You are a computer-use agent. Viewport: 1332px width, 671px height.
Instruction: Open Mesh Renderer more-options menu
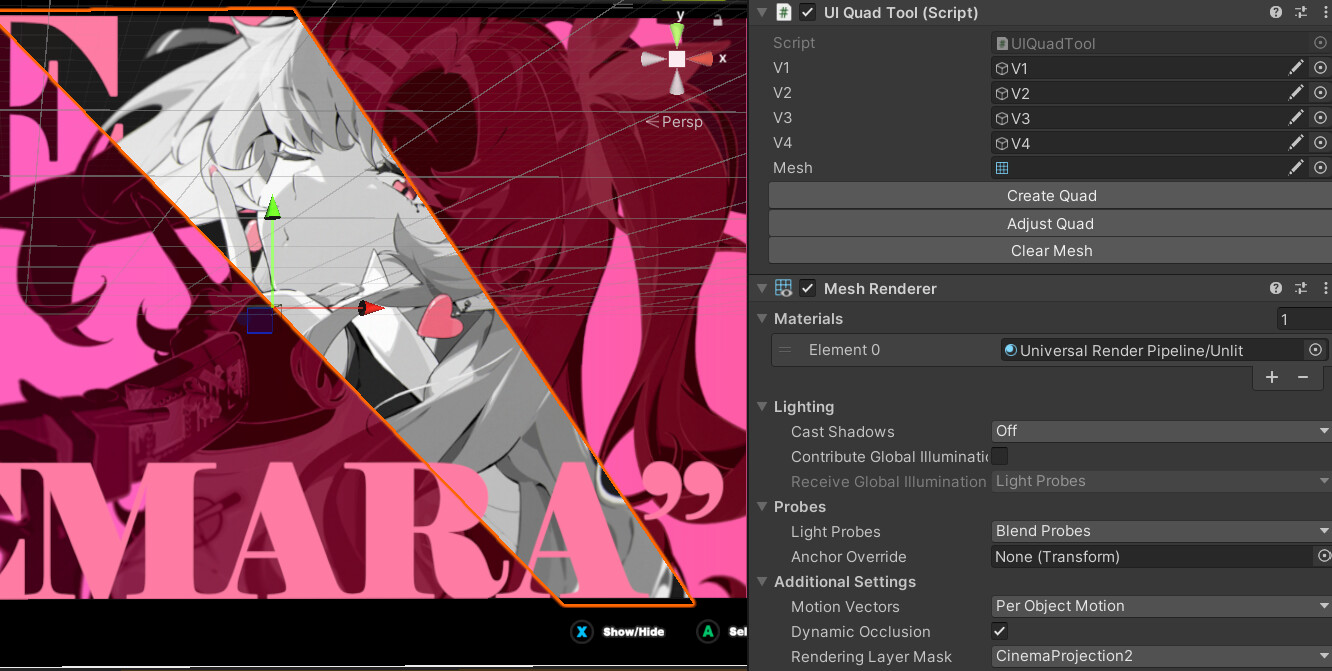tap(1324, 288)
